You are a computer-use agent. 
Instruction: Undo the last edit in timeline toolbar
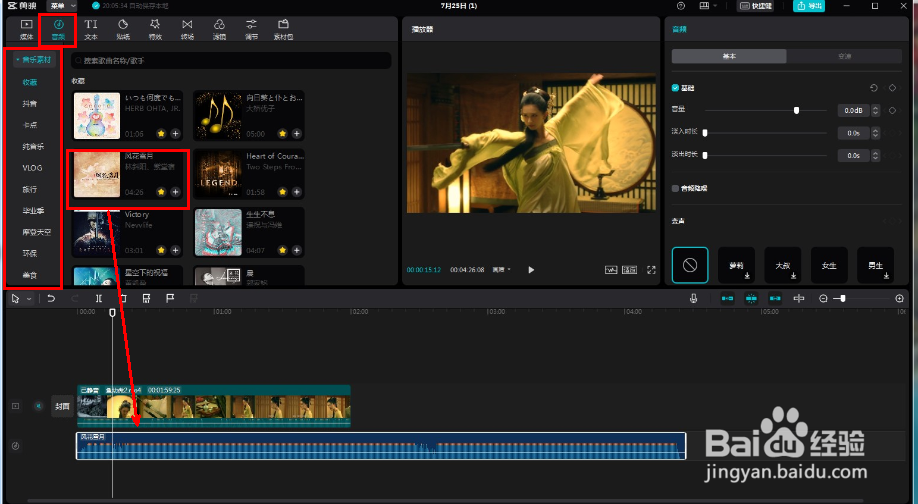click(x=51, y=299)
